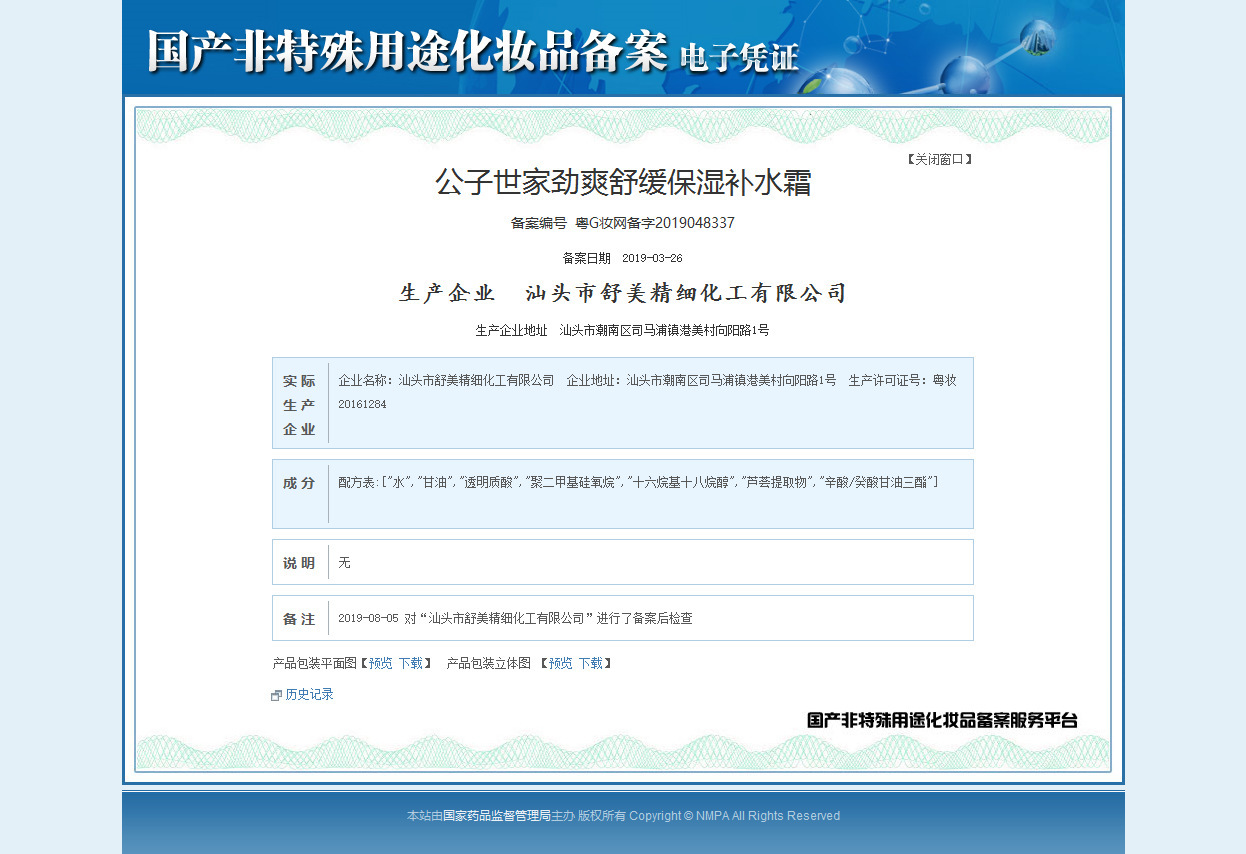
Task: Select product title 公子世家劲爽舒缓保湿补水霜
Action: point(623,183)
